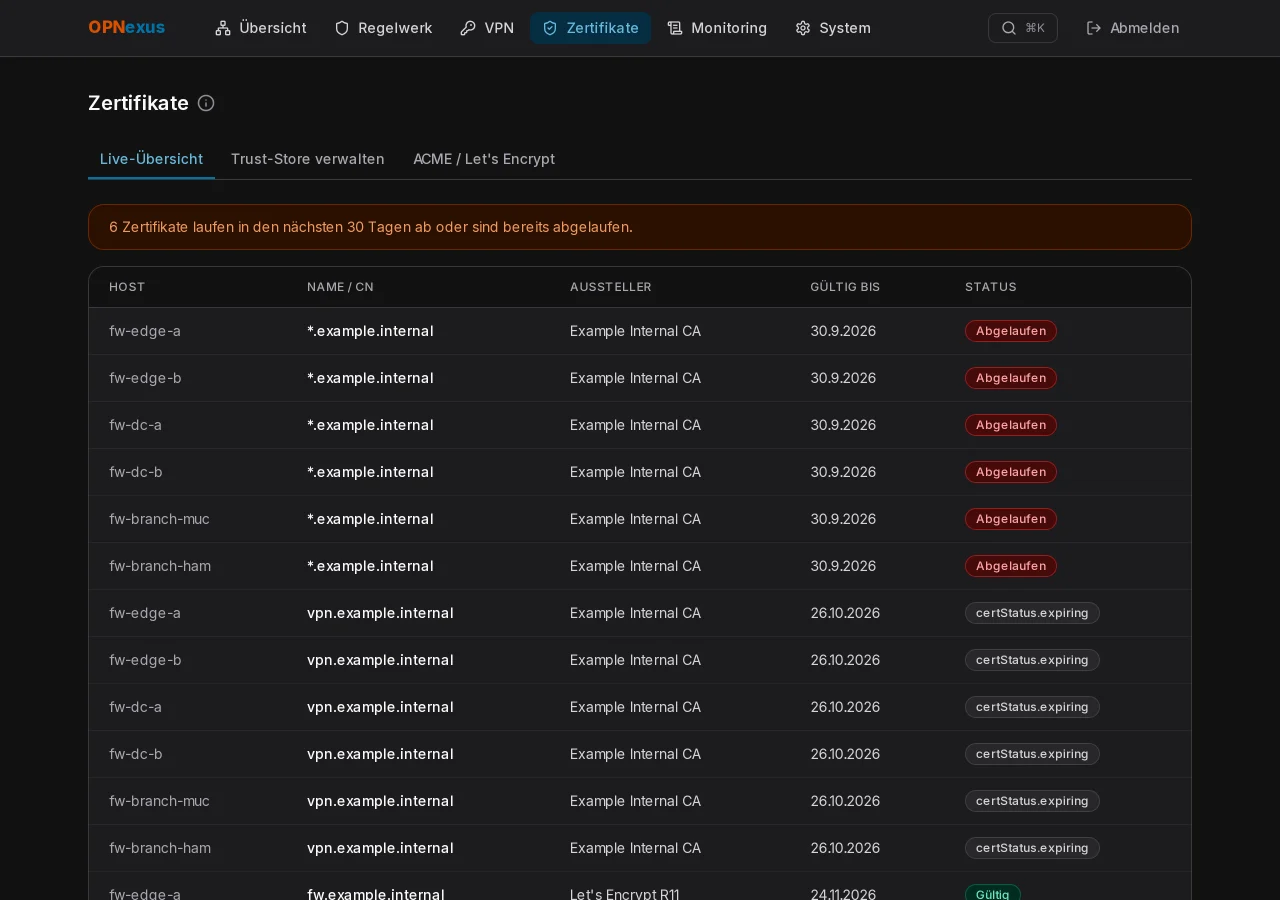
Task: Open the Monitoring menu item
Action: [717, 28]
